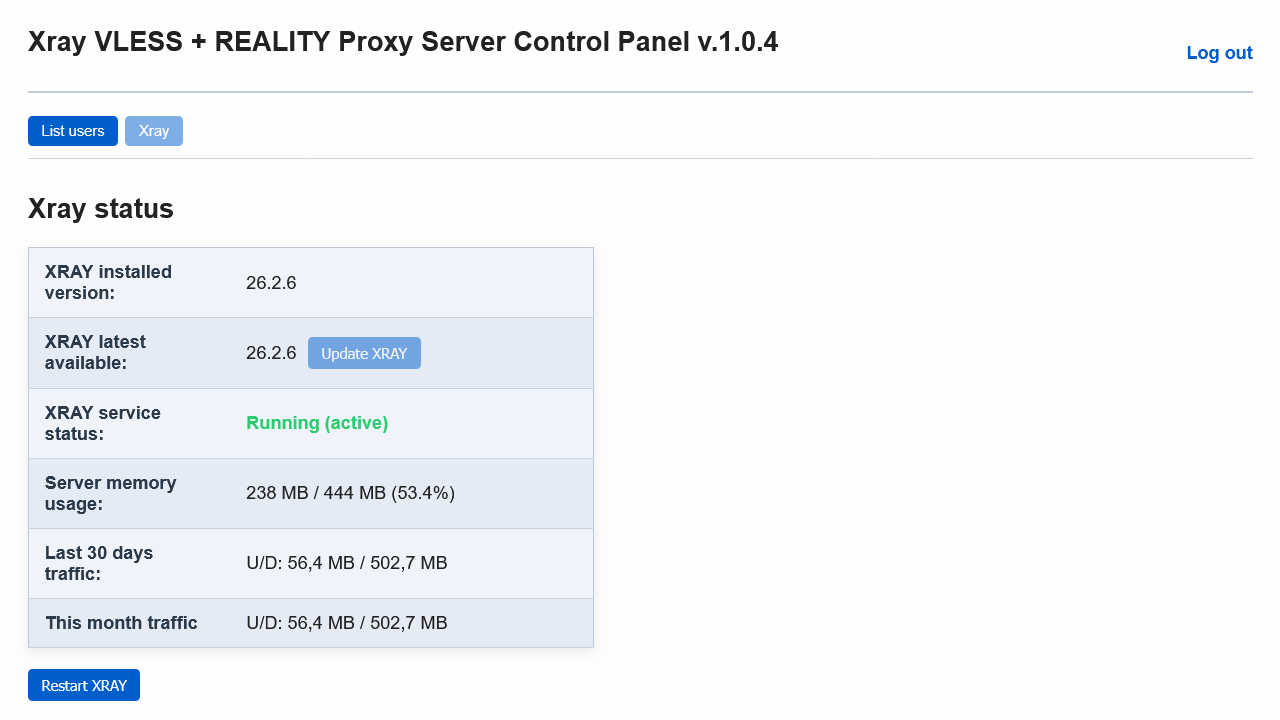1280x720 pixels.
Task: Click the 238 MB / 444 MB memory value
Action: point(350,493)
